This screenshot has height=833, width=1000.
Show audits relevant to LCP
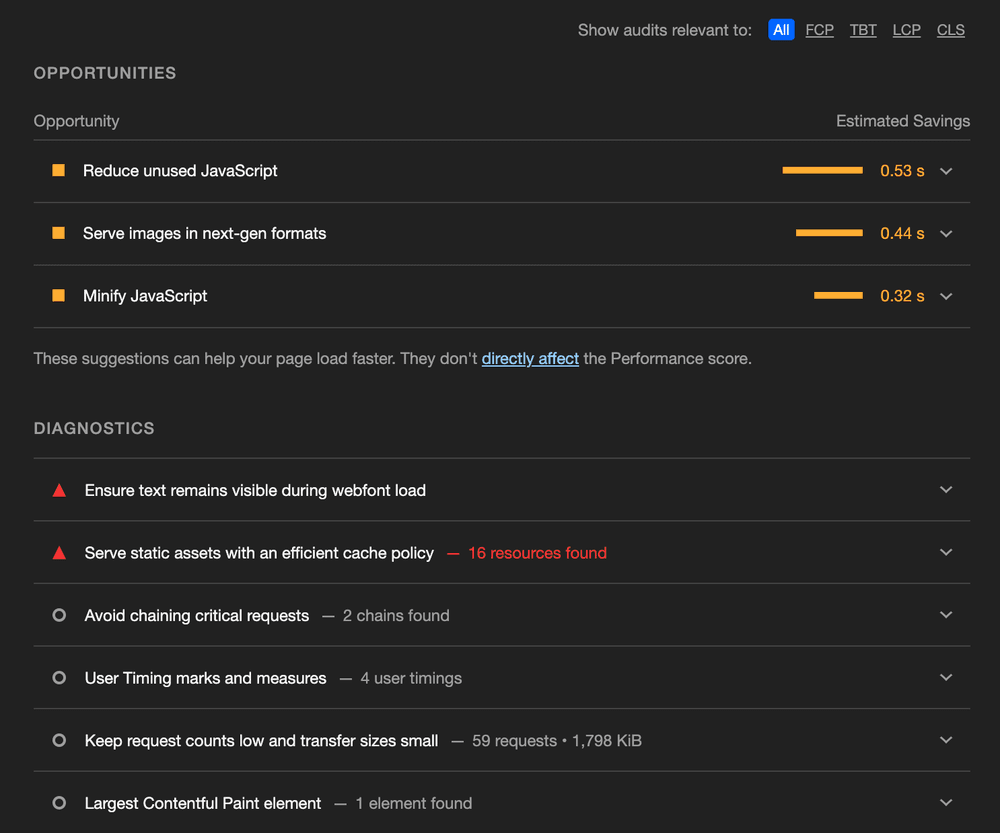coord(906,30)
